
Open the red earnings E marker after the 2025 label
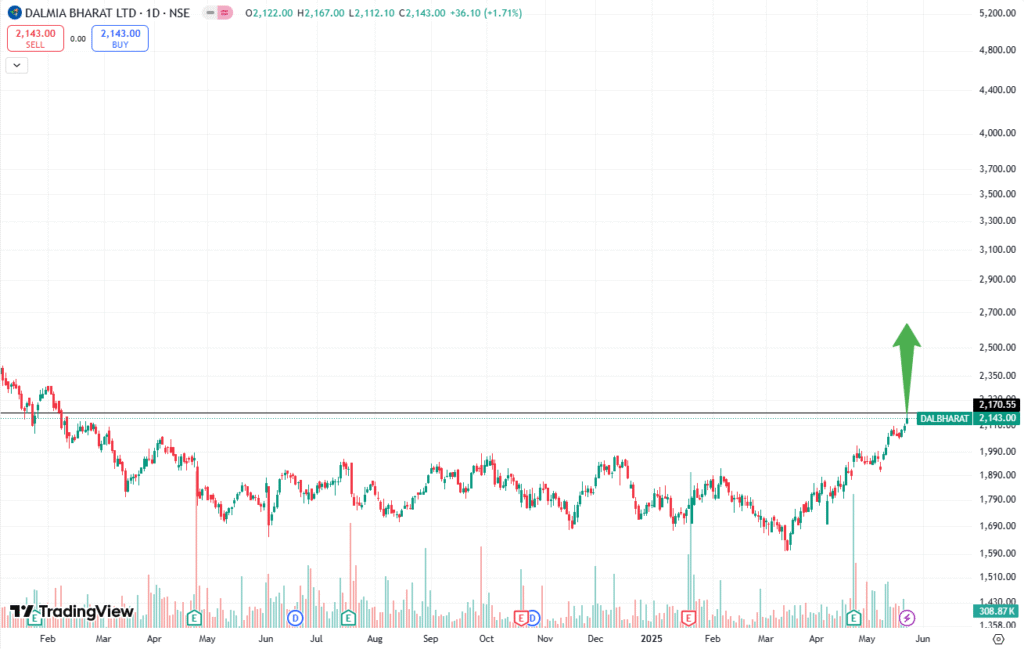pyautogui.click(x=688, y=617)
